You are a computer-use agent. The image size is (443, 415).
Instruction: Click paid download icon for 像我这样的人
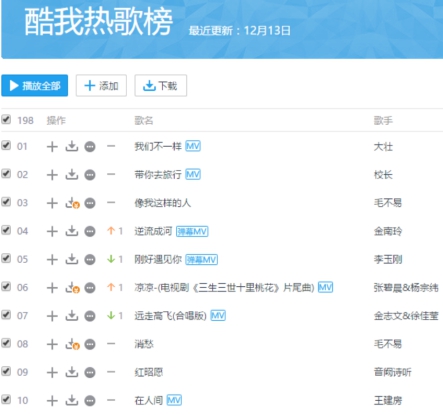72,203
